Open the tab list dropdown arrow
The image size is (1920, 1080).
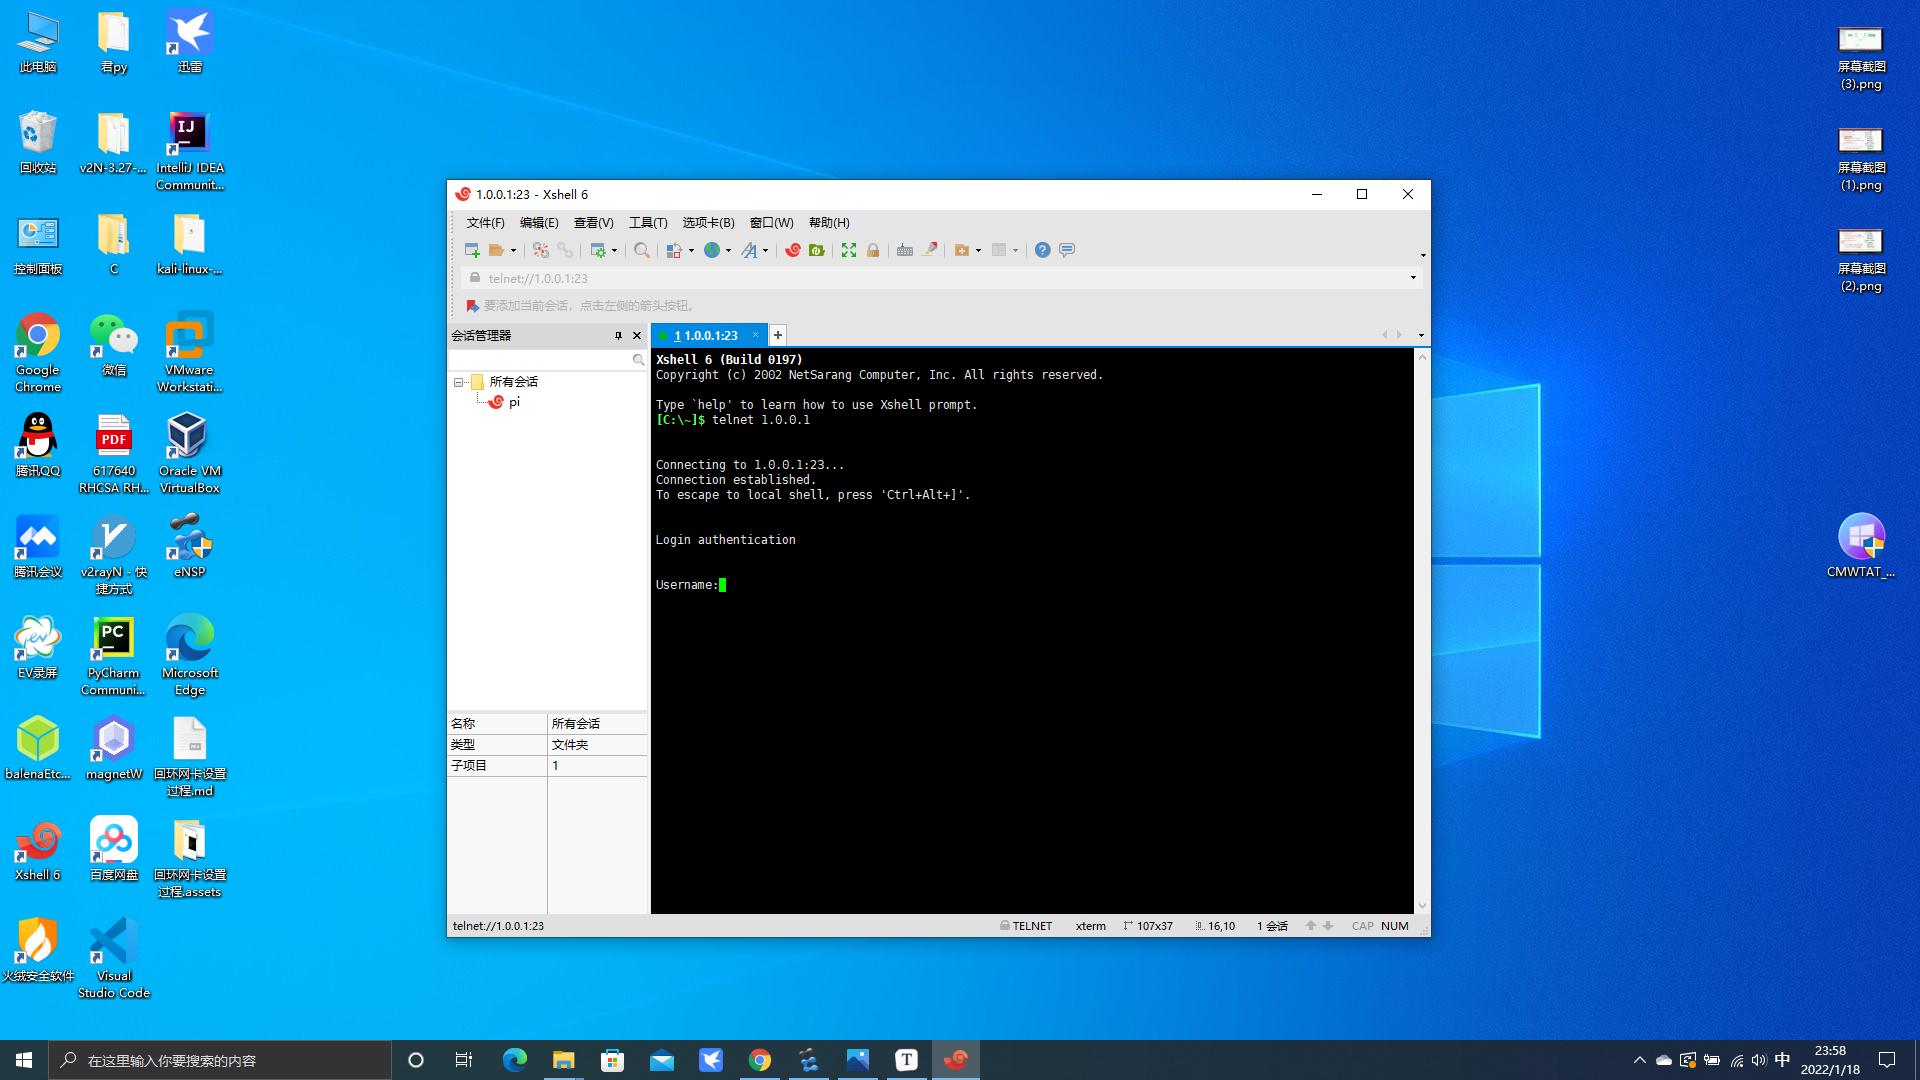1421,336
